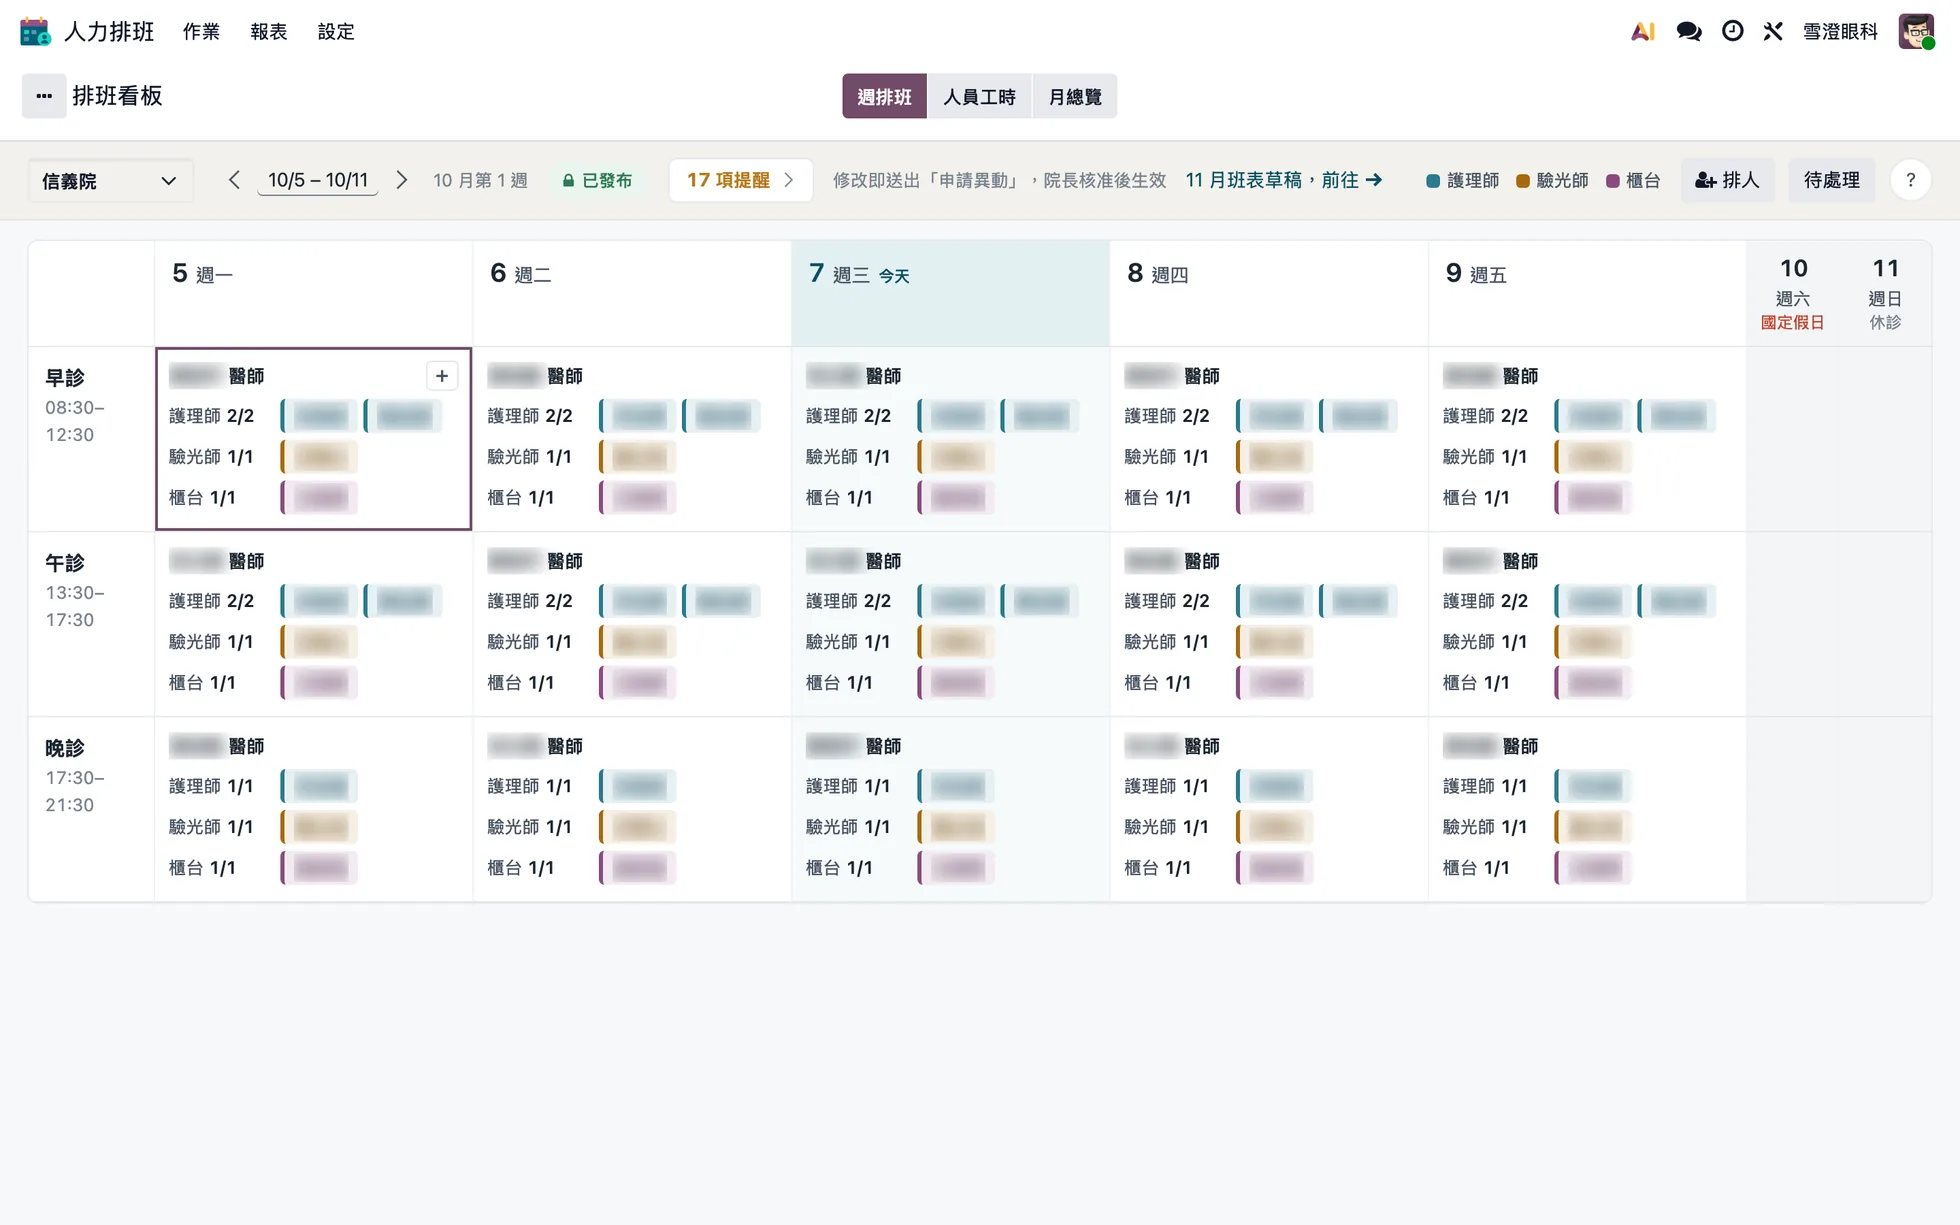Expand the 17 項提醒 reminders
Viewport: 1960px width, 1225px height.
point(740,180)
